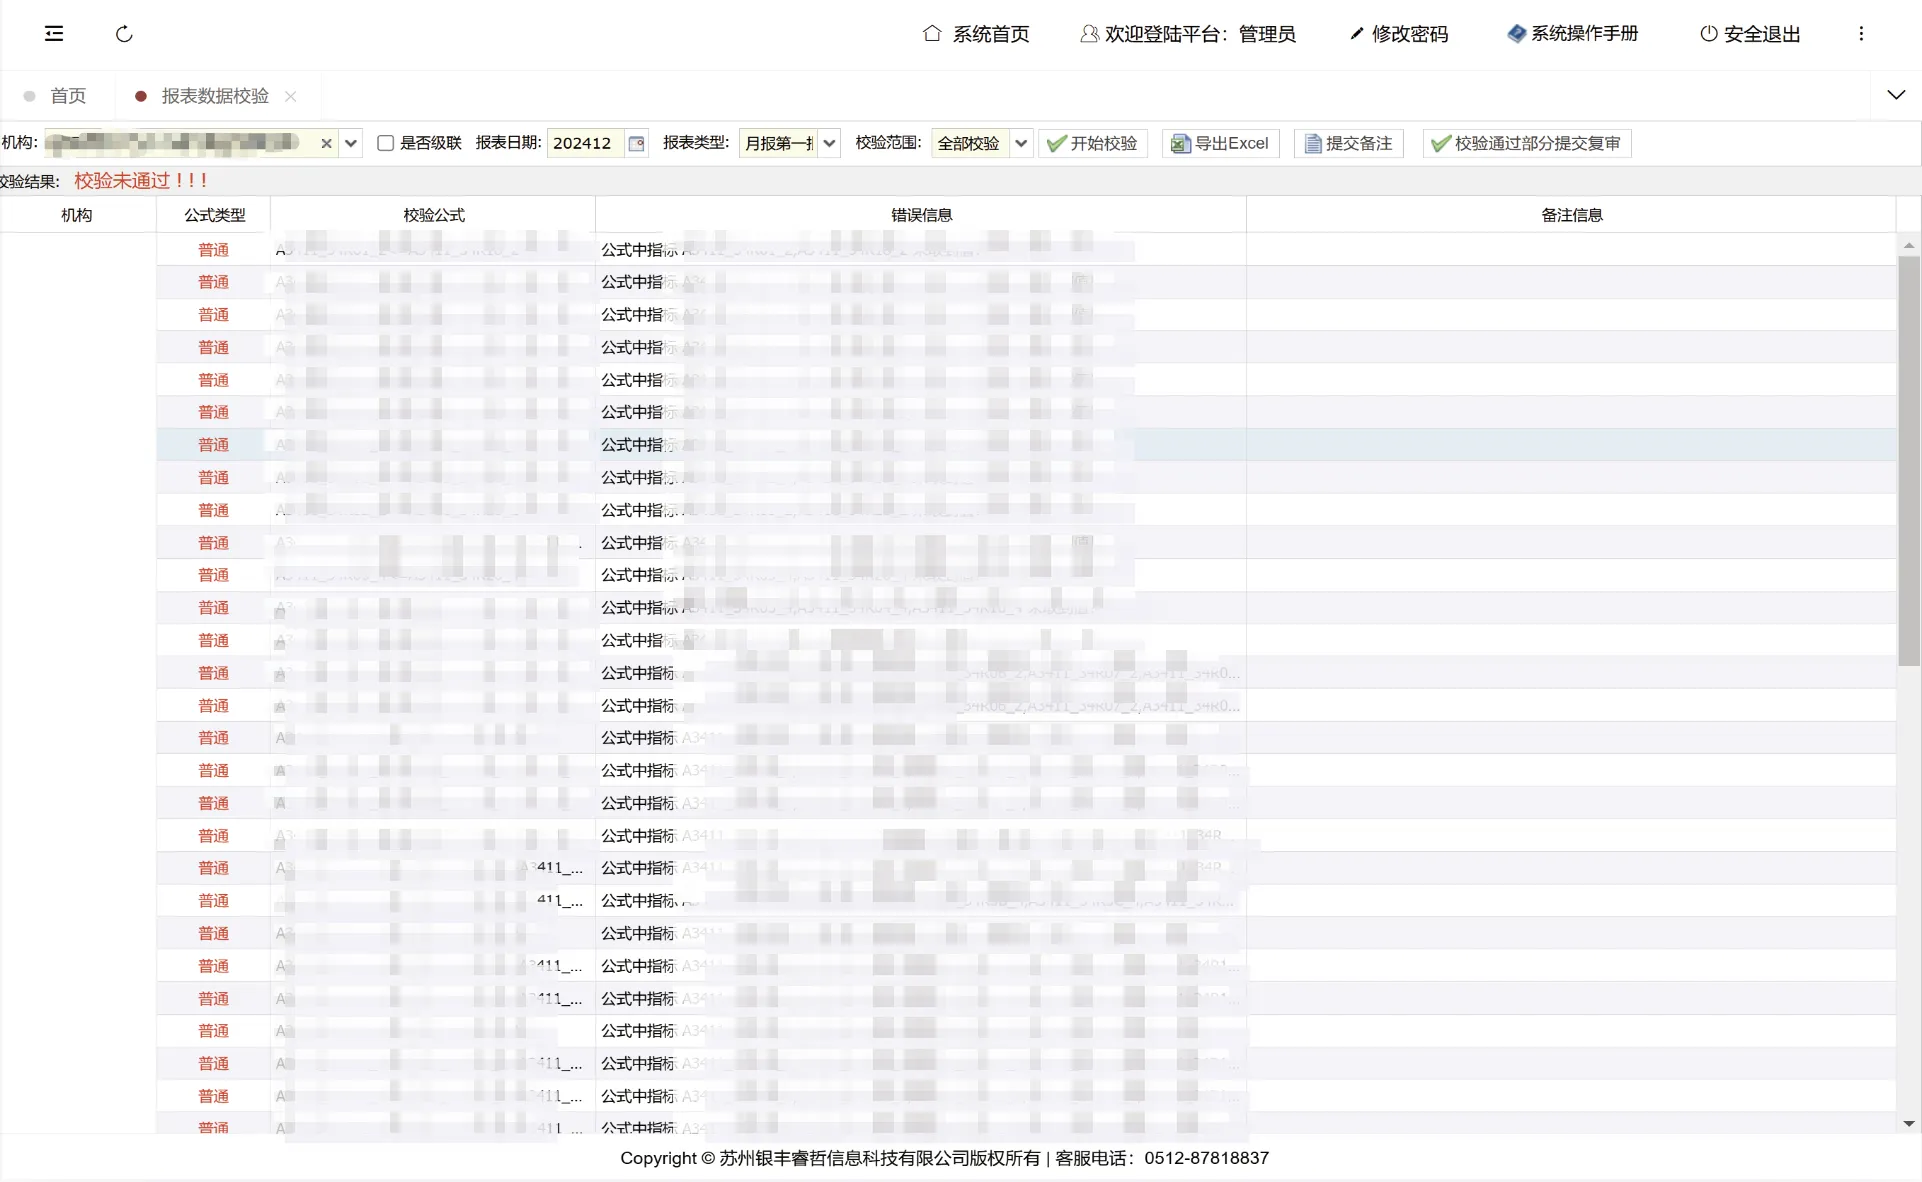Screen dimensions: 1922x1182
Task: Click the vertical scrollbar thumb
Action: 1908,460
